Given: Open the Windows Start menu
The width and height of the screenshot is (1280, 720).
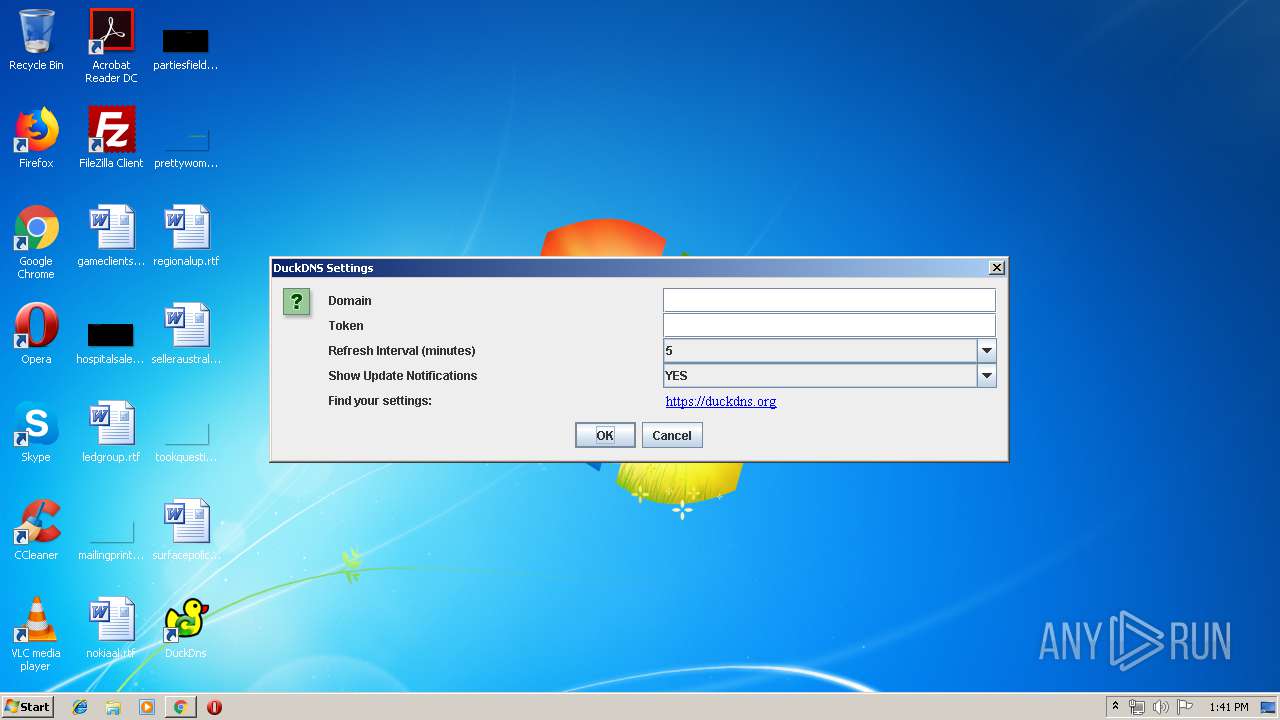Looking at the screenshot, I should coord(28,707).
